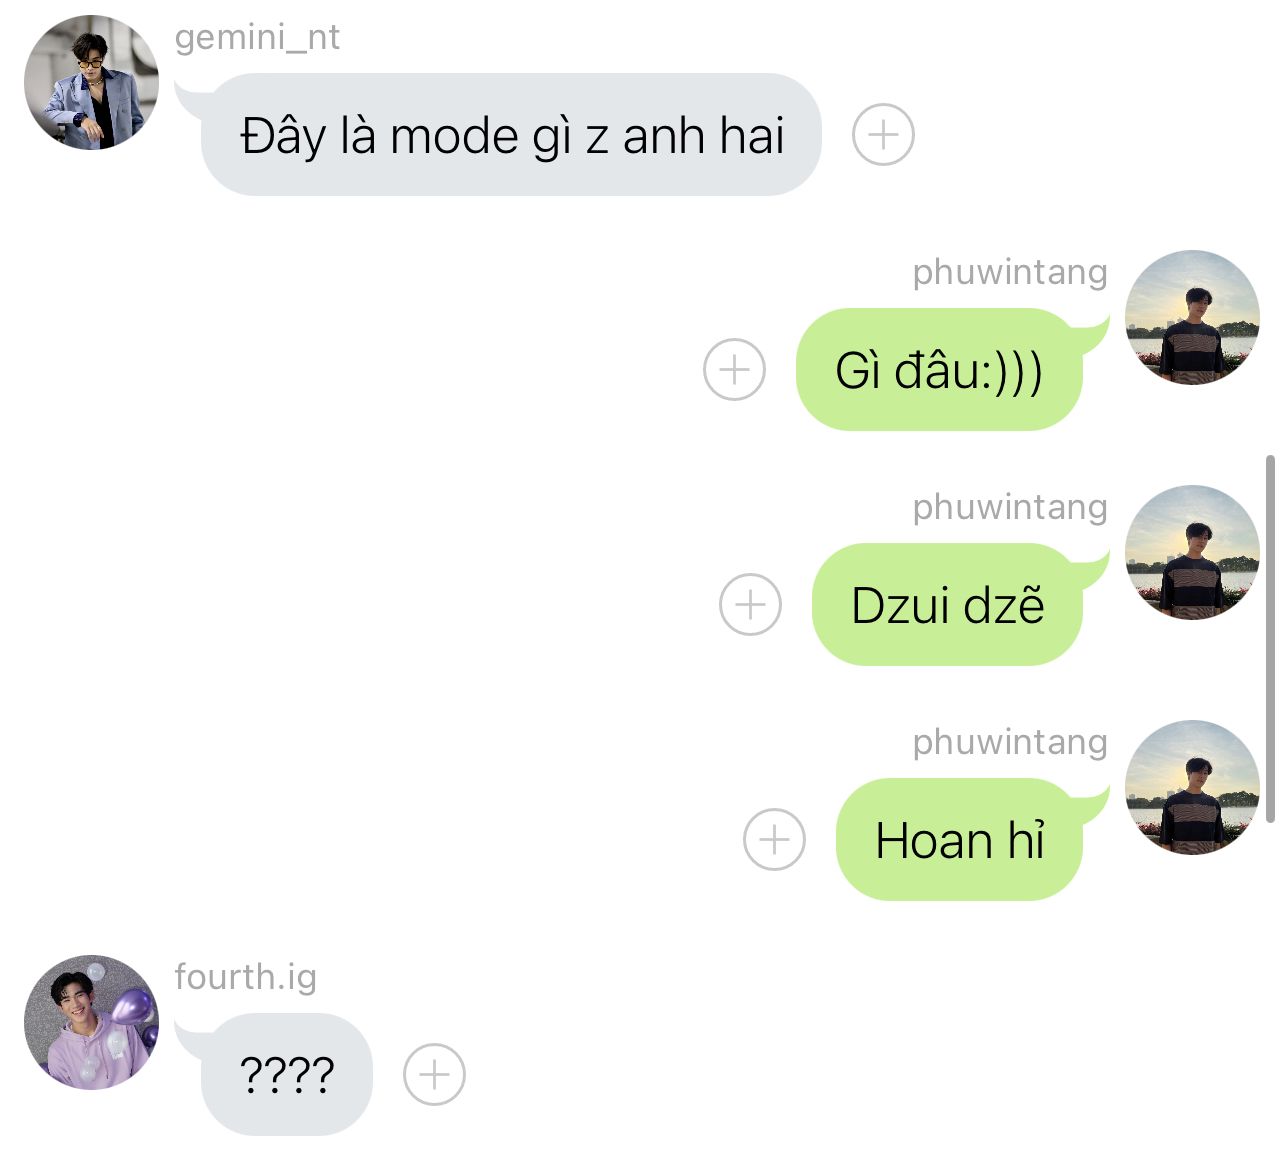Image resolution: width=1284 pixels, height=1156 pixels.
Task: Tap phuwintang name above "Gì đâu:)))"
Action: tap(1010, 272)
